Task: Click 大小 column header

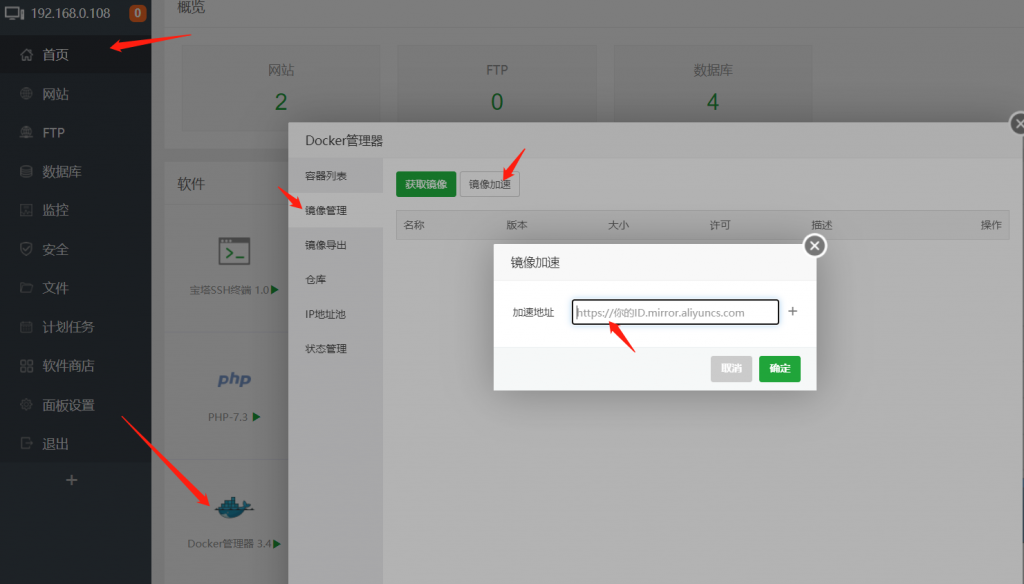Action: [x=618, y=225]
